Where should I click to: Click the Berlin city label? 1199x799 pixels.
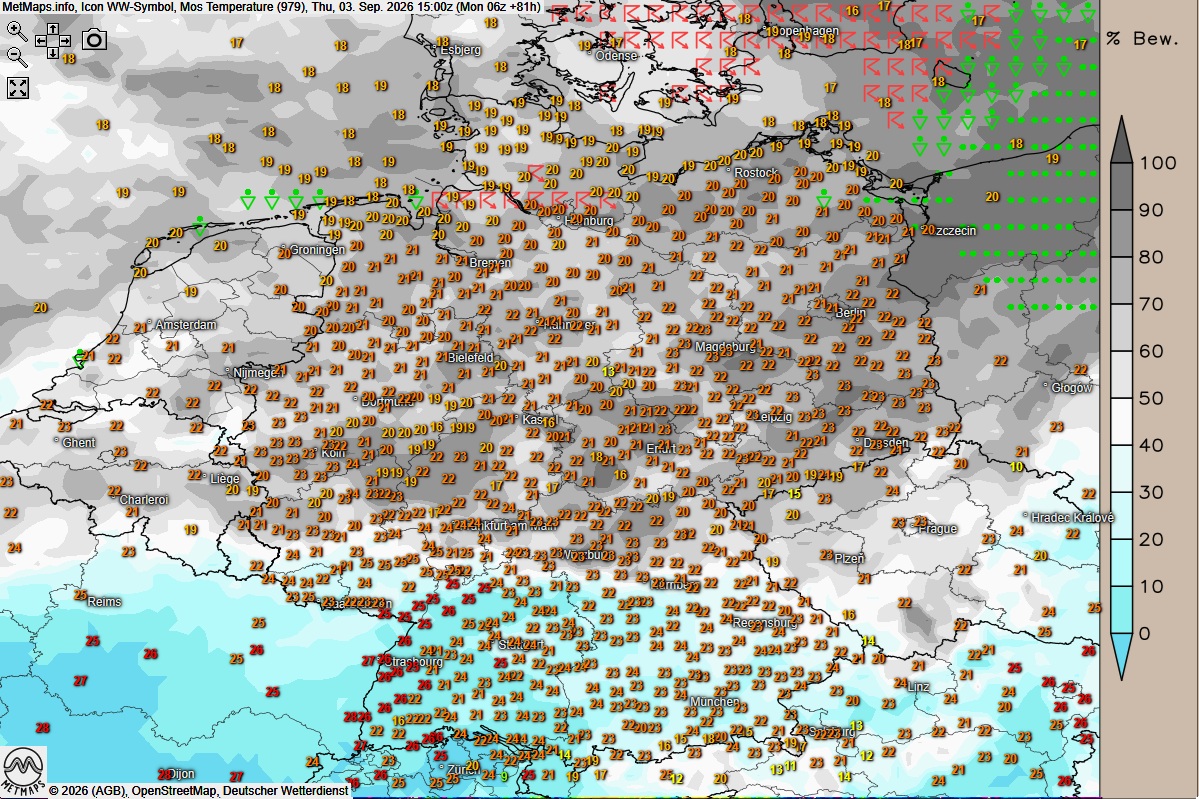pos(850,312)
